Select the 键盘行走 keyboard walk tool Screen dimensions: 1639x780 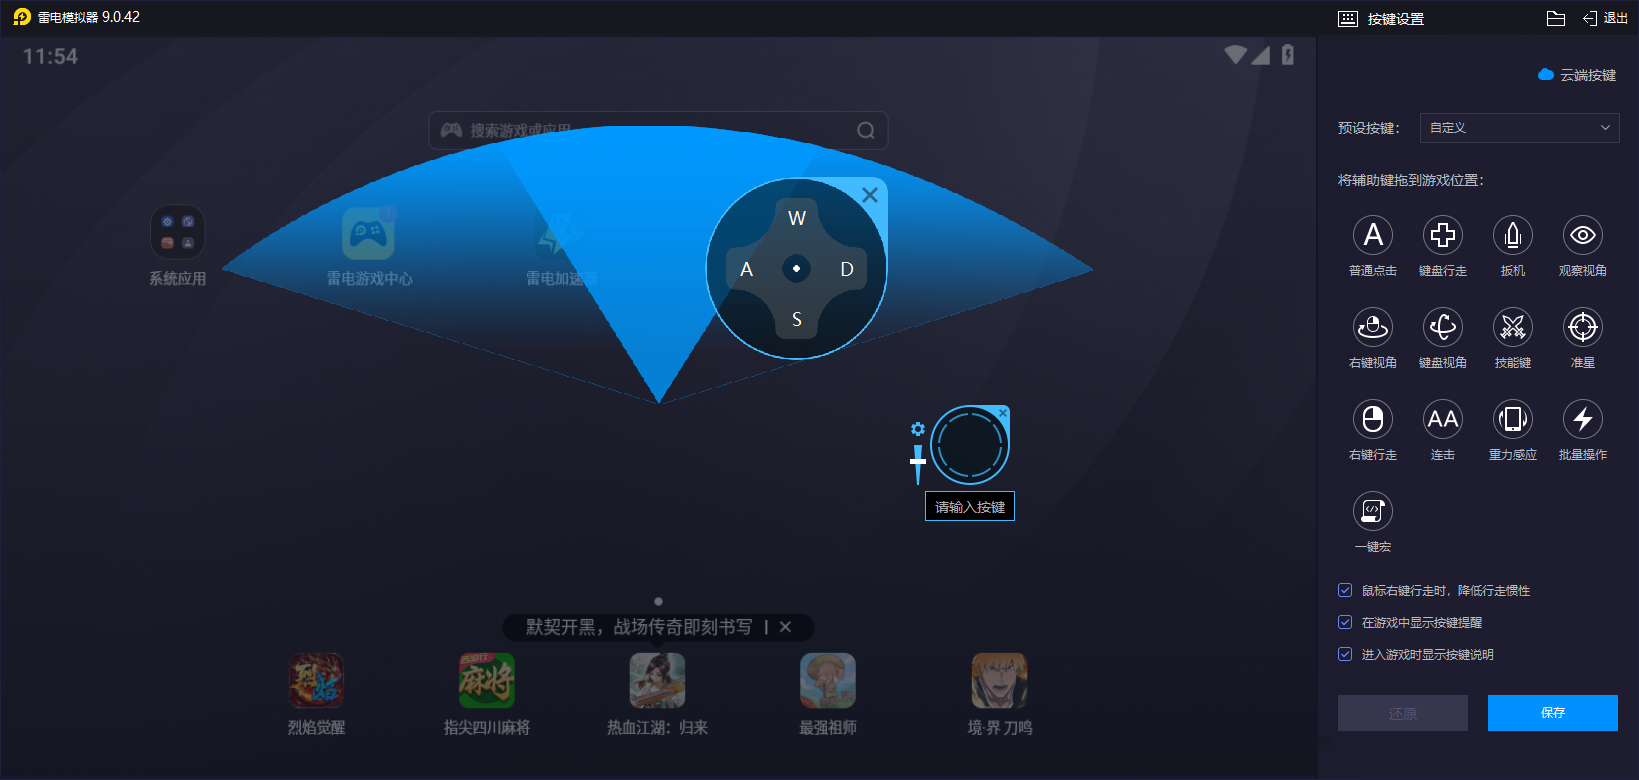pyautogui.click(x=1443, y=235)
